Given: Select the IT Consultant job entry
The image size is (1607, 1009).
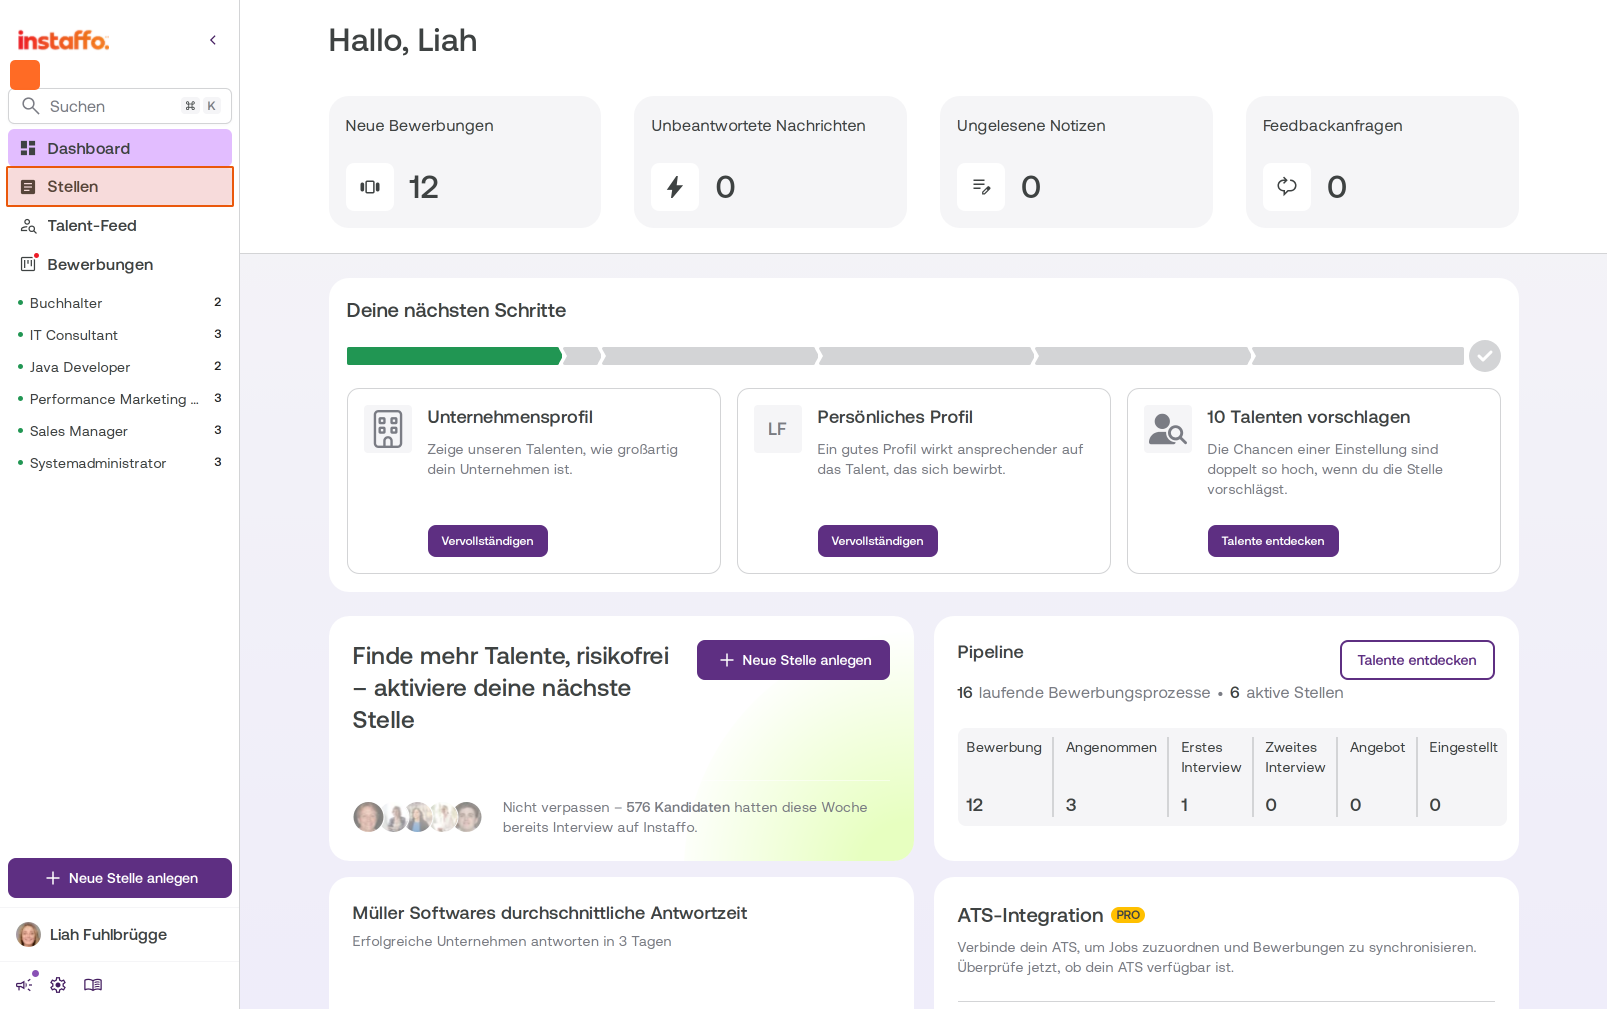Looking at the screenshot, I should click(x=120, y=335).
